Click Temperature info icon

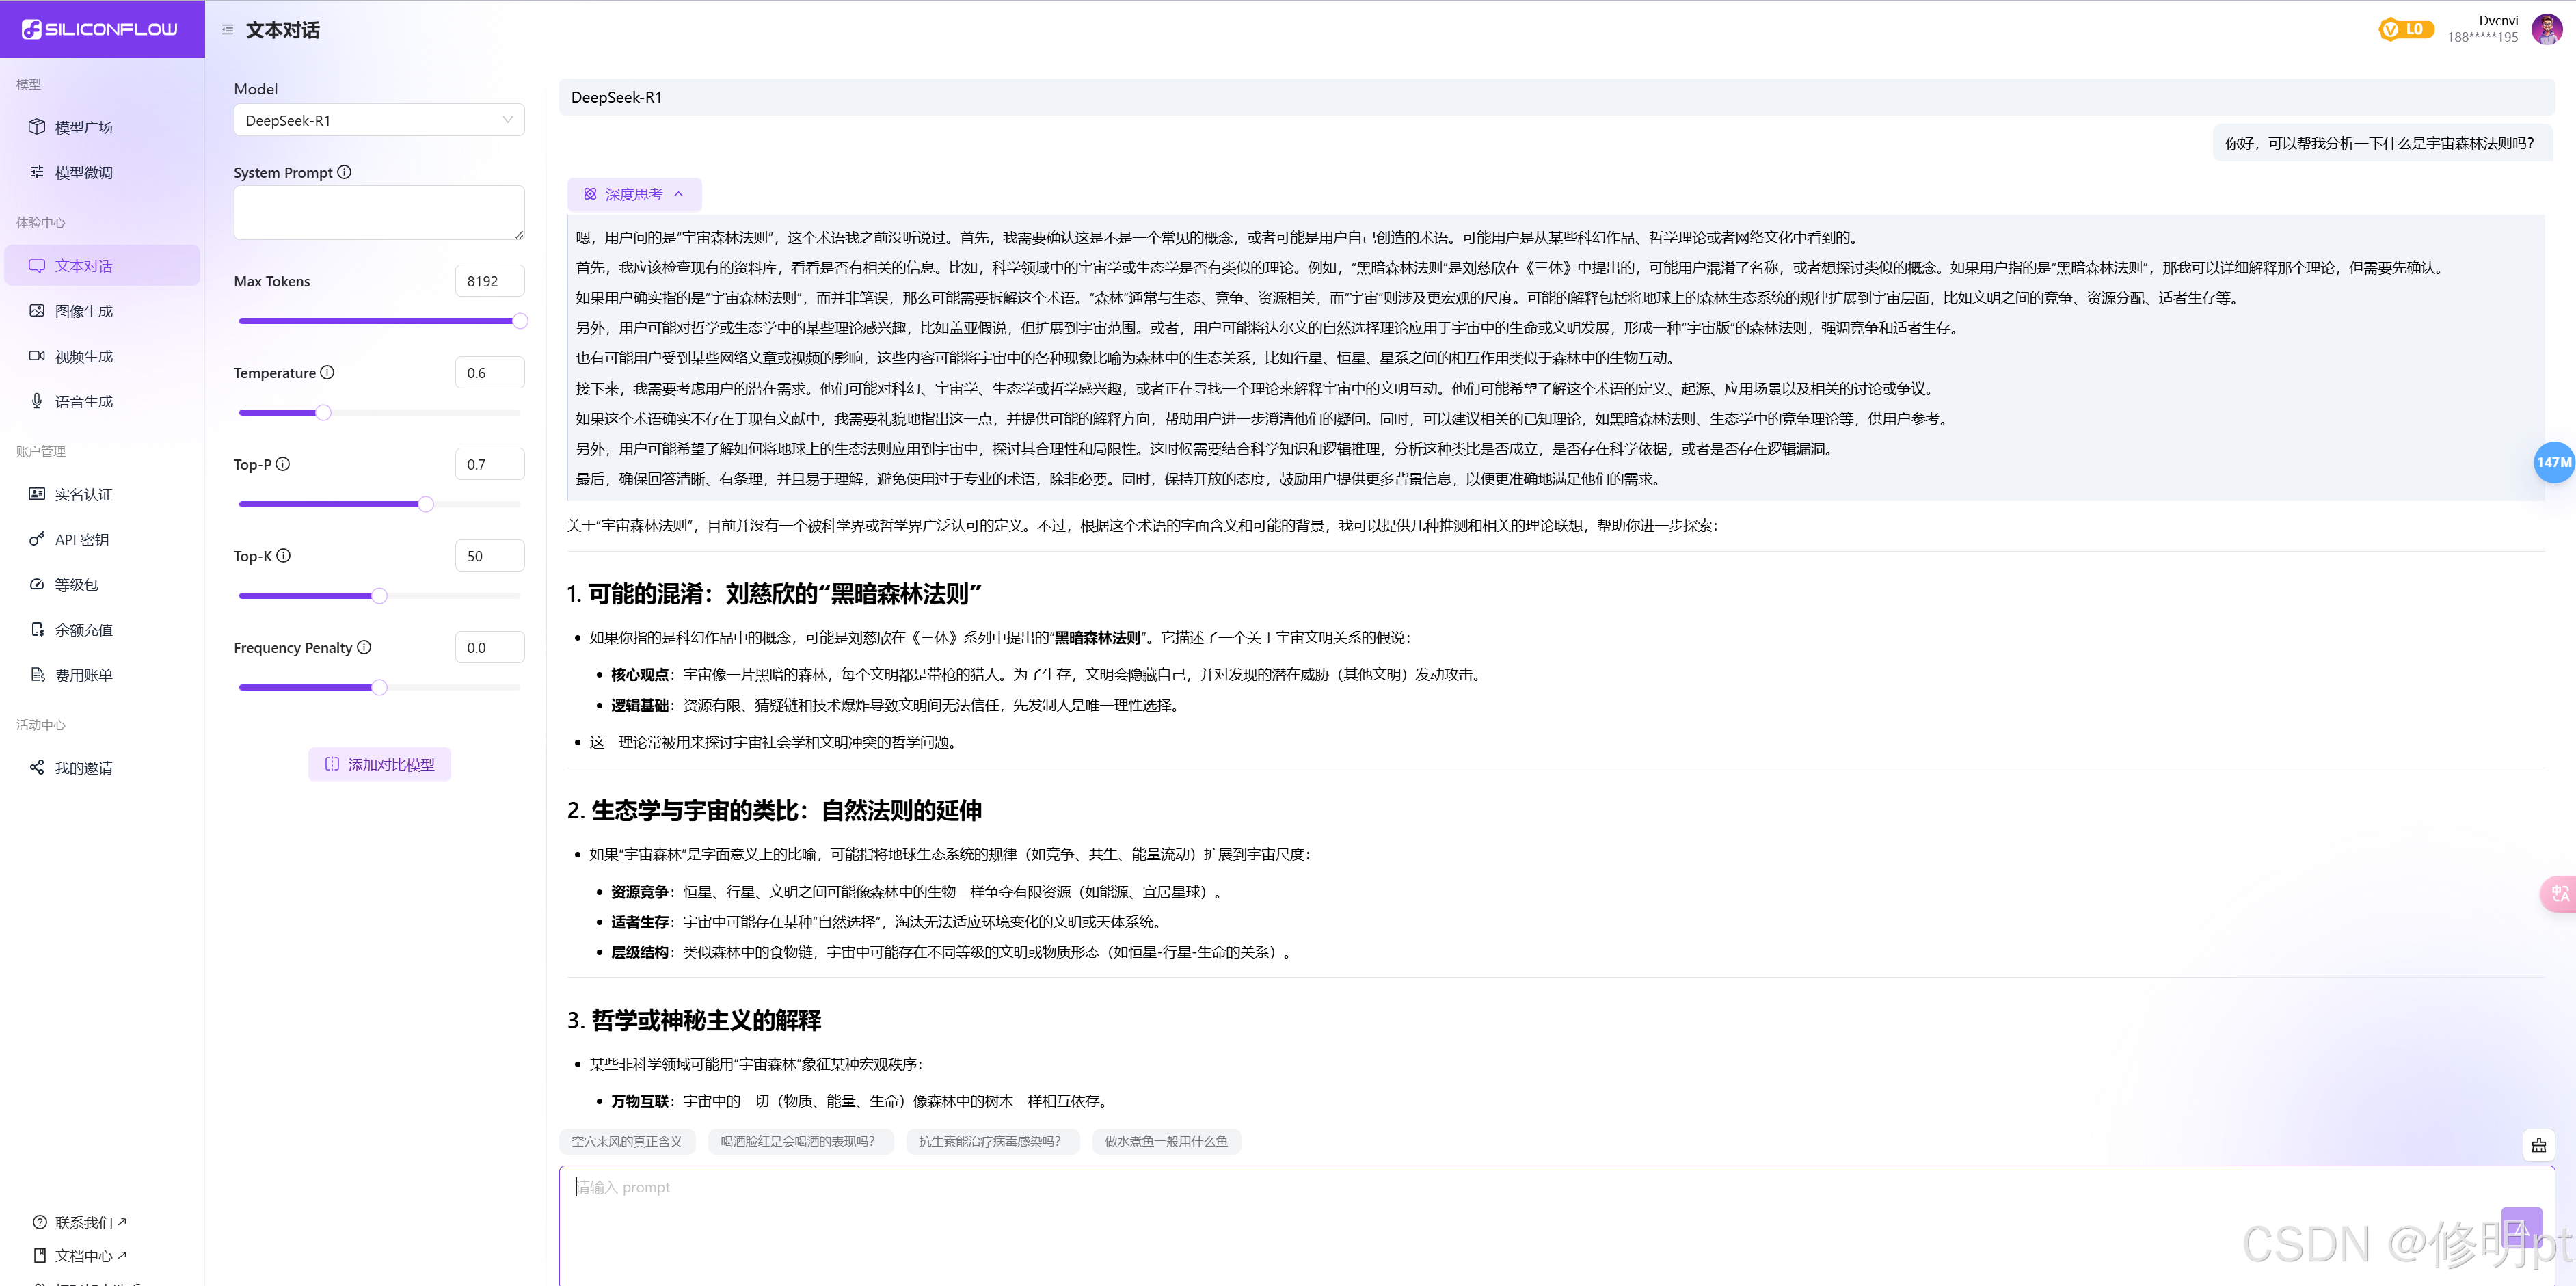coord(327,372)
